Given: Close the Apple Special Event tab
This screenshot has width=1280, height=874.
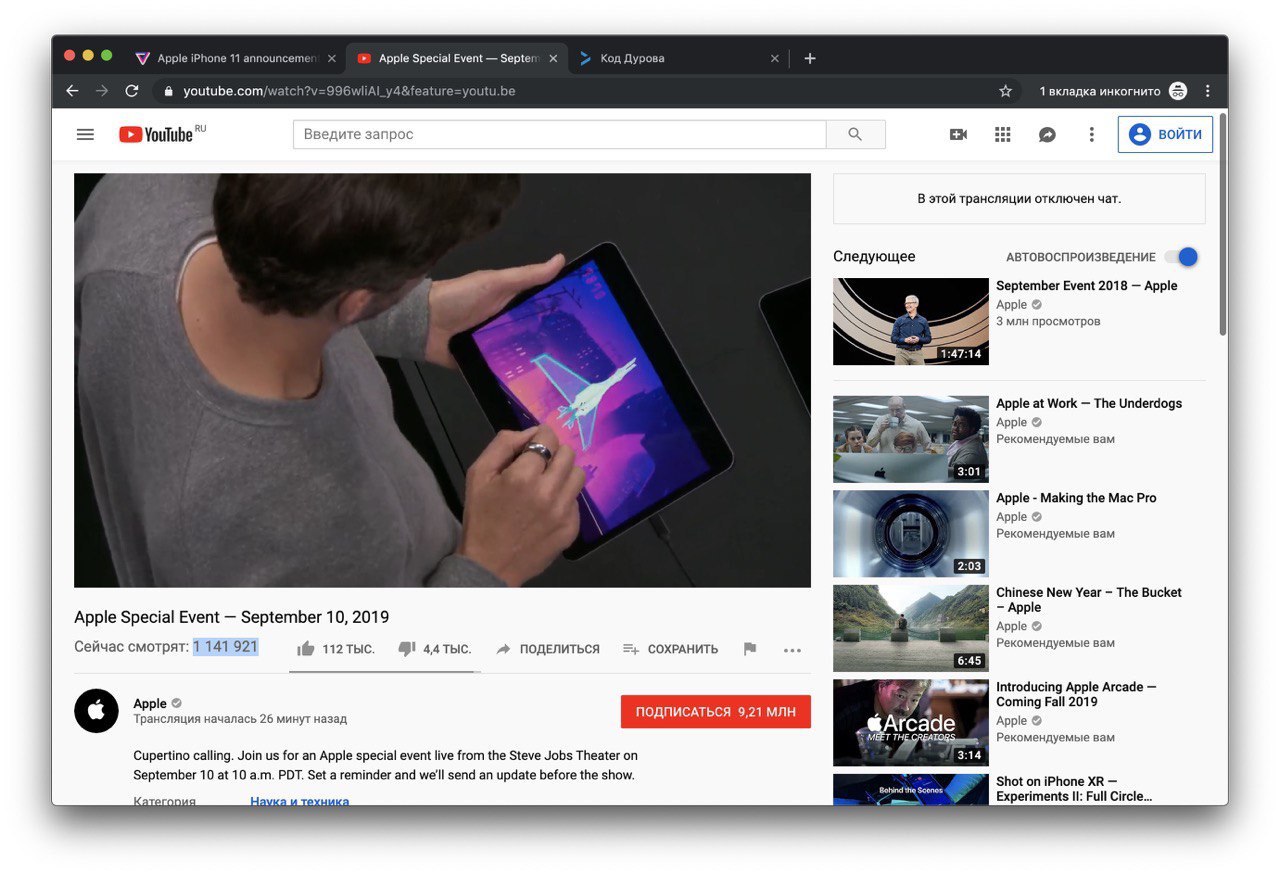Looking at the screenshot, I should point(553,58).
